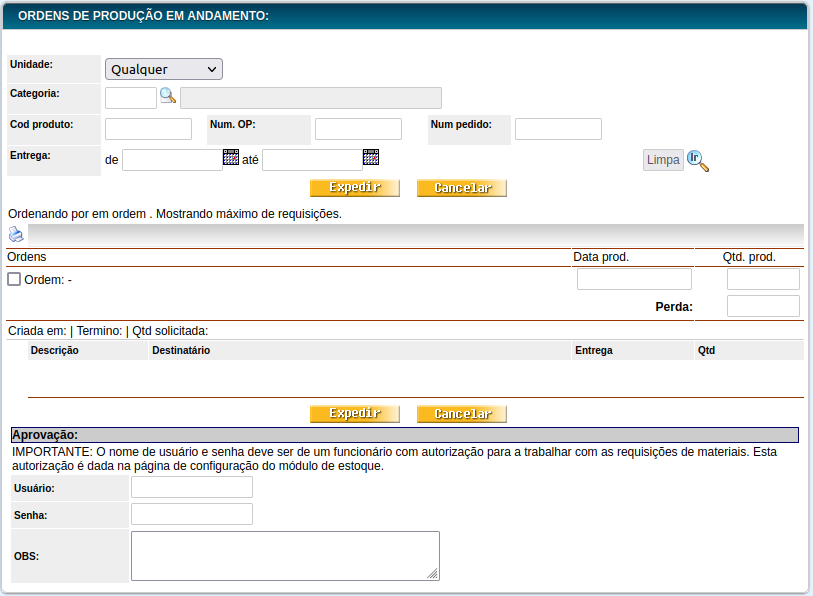This screenshot has width=813, height=596.
Task: Focus the Senha password field
Action: point(192,514)
